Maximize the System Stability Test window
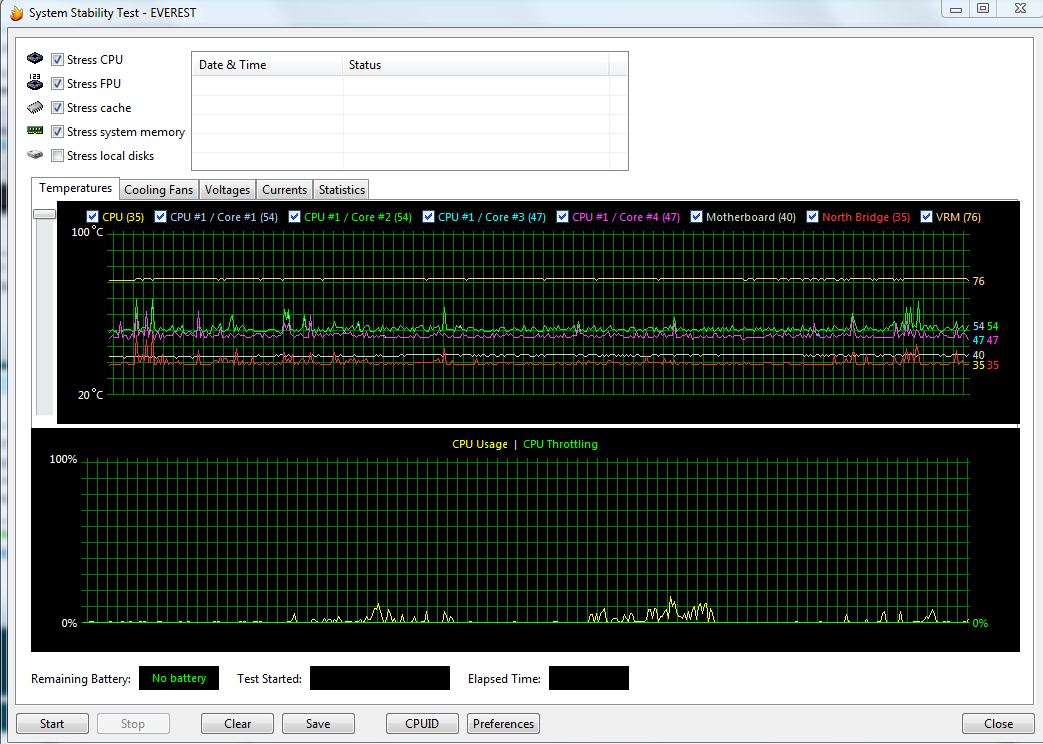The image size is (1043, 744). [983, 9]
